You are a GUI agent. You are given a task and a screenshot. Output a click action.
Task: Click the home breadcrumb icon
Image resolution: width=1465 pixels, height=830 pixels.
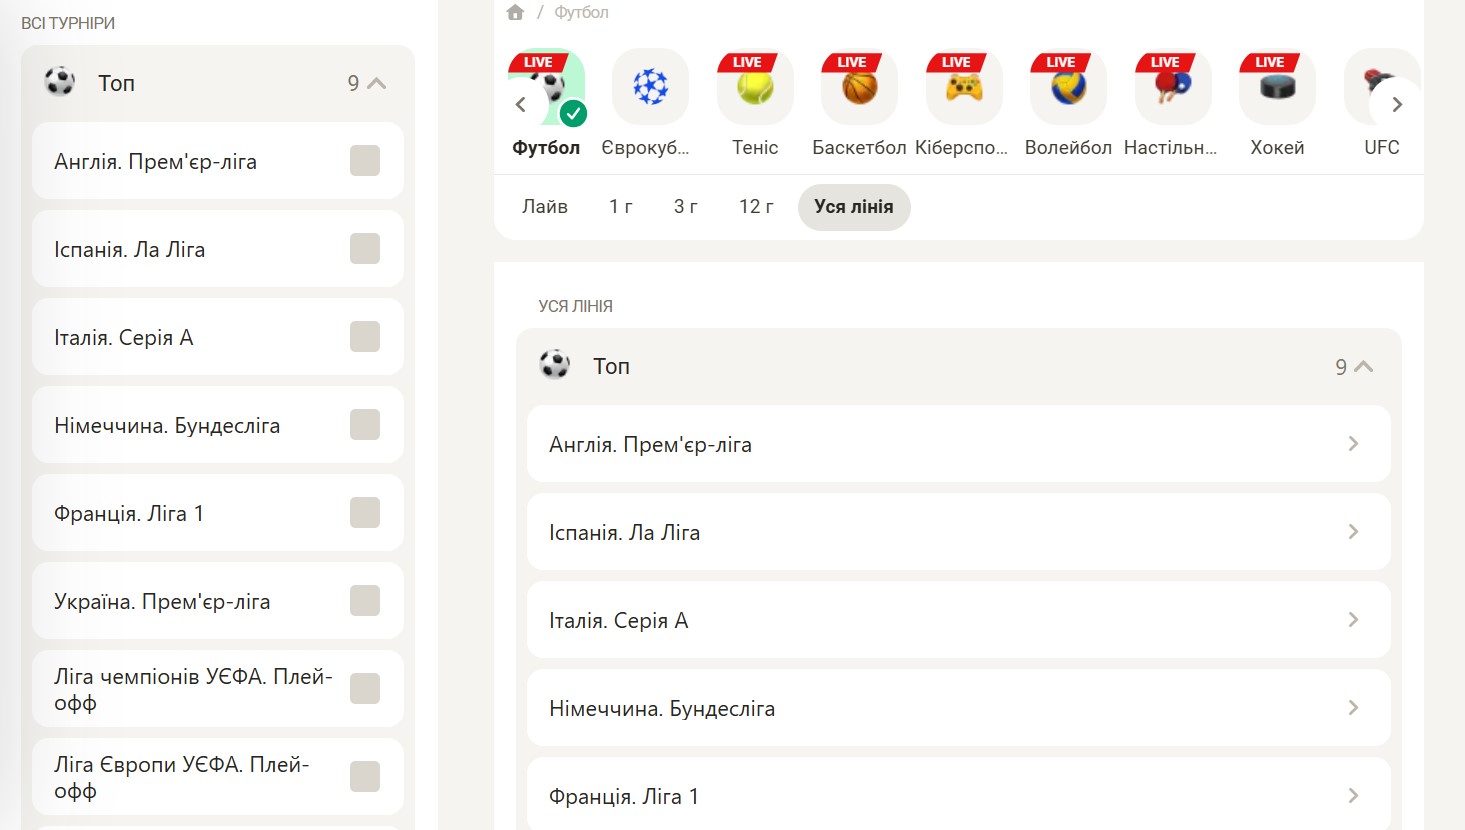[x=515, y=12]
